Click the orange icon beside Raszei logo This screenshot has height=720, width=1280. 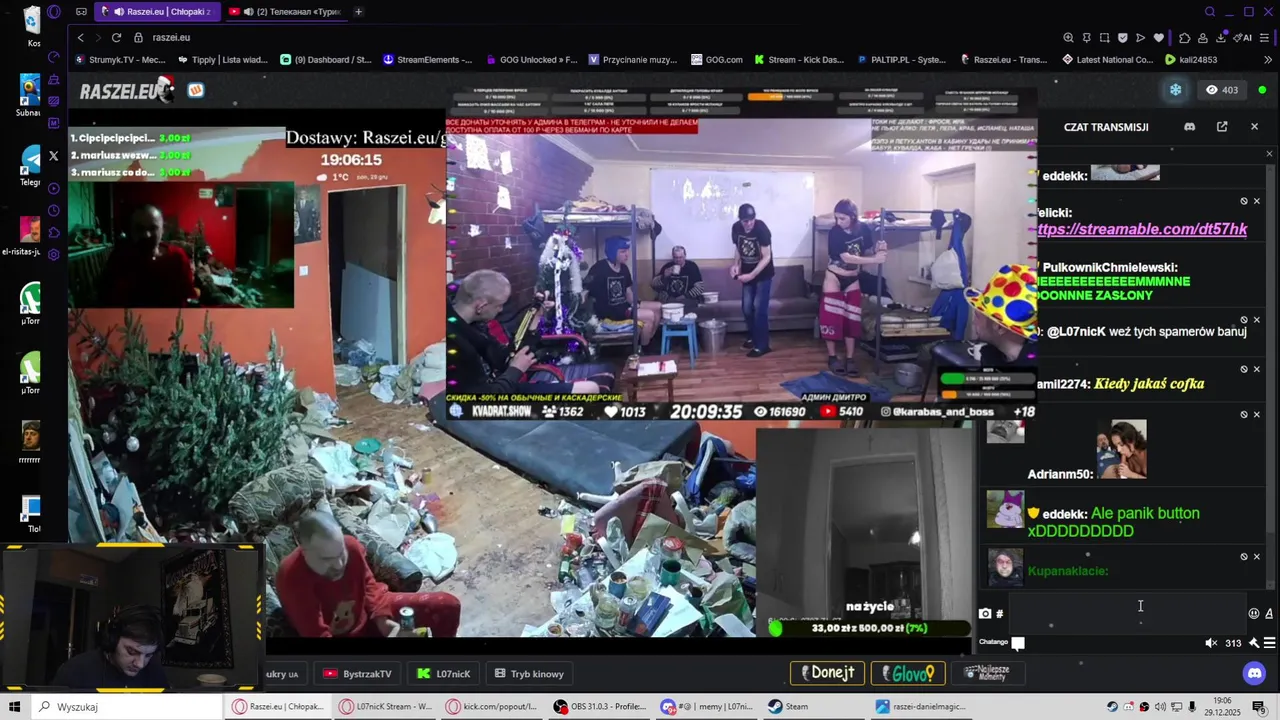[196, 90]
